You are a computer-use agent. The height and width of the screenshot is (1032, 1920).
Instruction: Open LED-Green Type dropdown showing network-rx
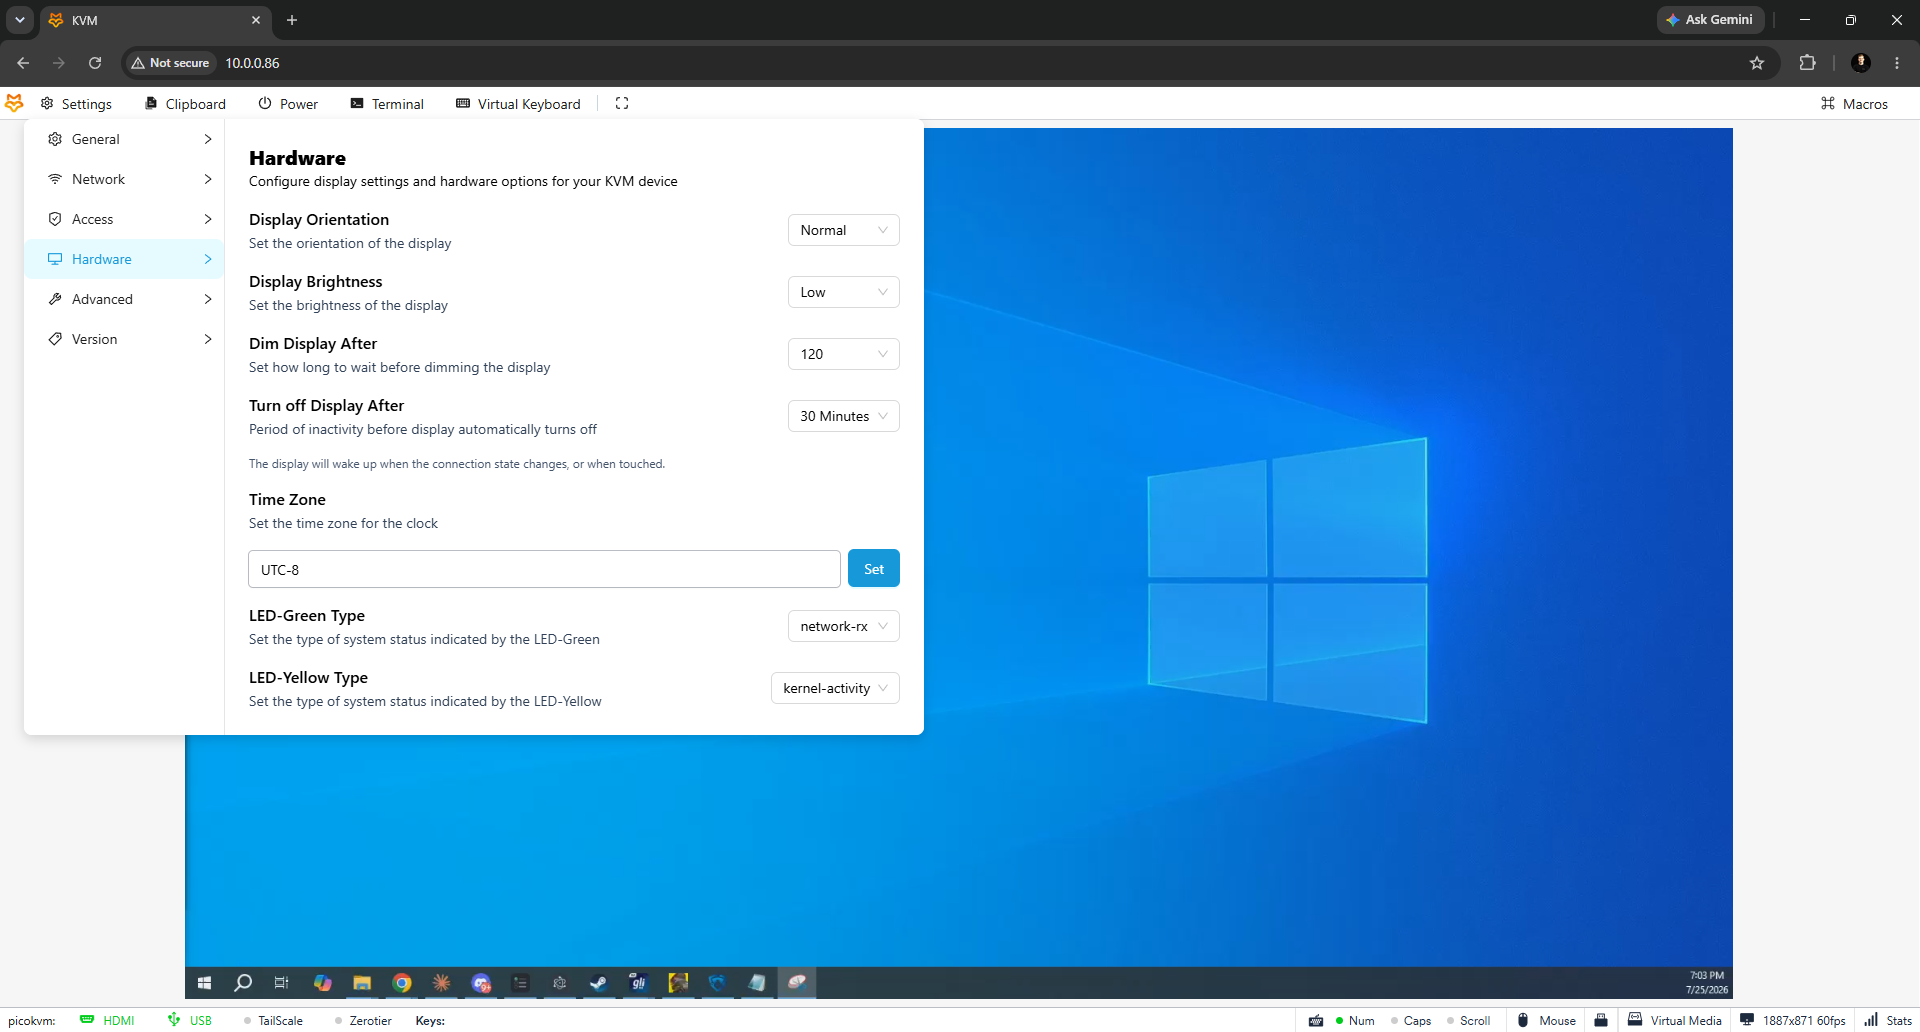[843, 626]
